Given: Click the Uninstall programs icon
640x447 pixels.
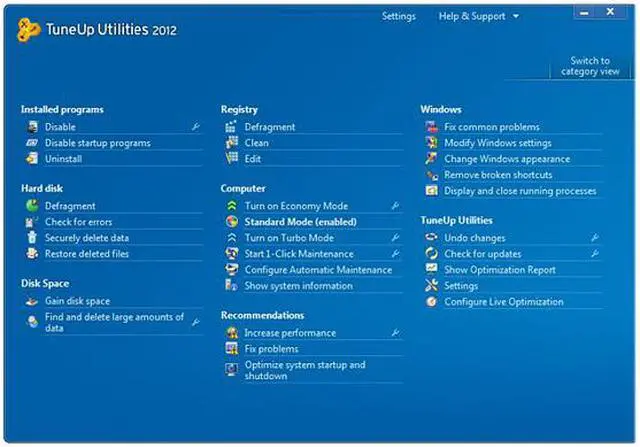Looking at the screenshot, I should (x=32, y=158).
